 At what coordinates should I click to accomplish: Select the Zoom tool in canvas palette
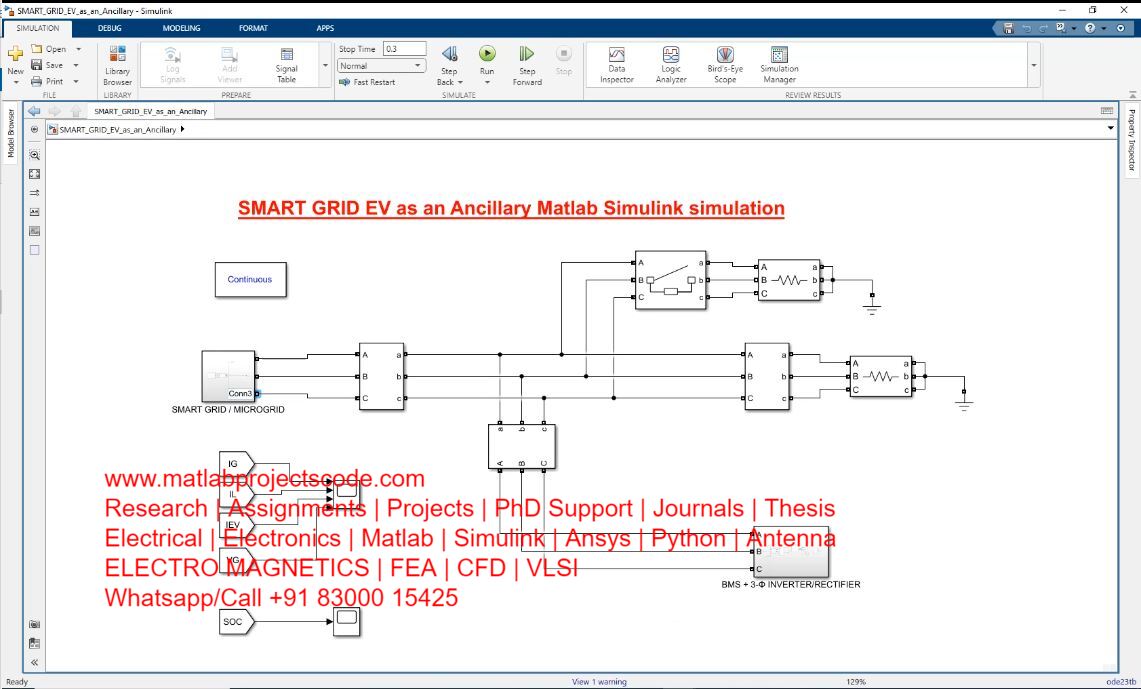point(34,155)
